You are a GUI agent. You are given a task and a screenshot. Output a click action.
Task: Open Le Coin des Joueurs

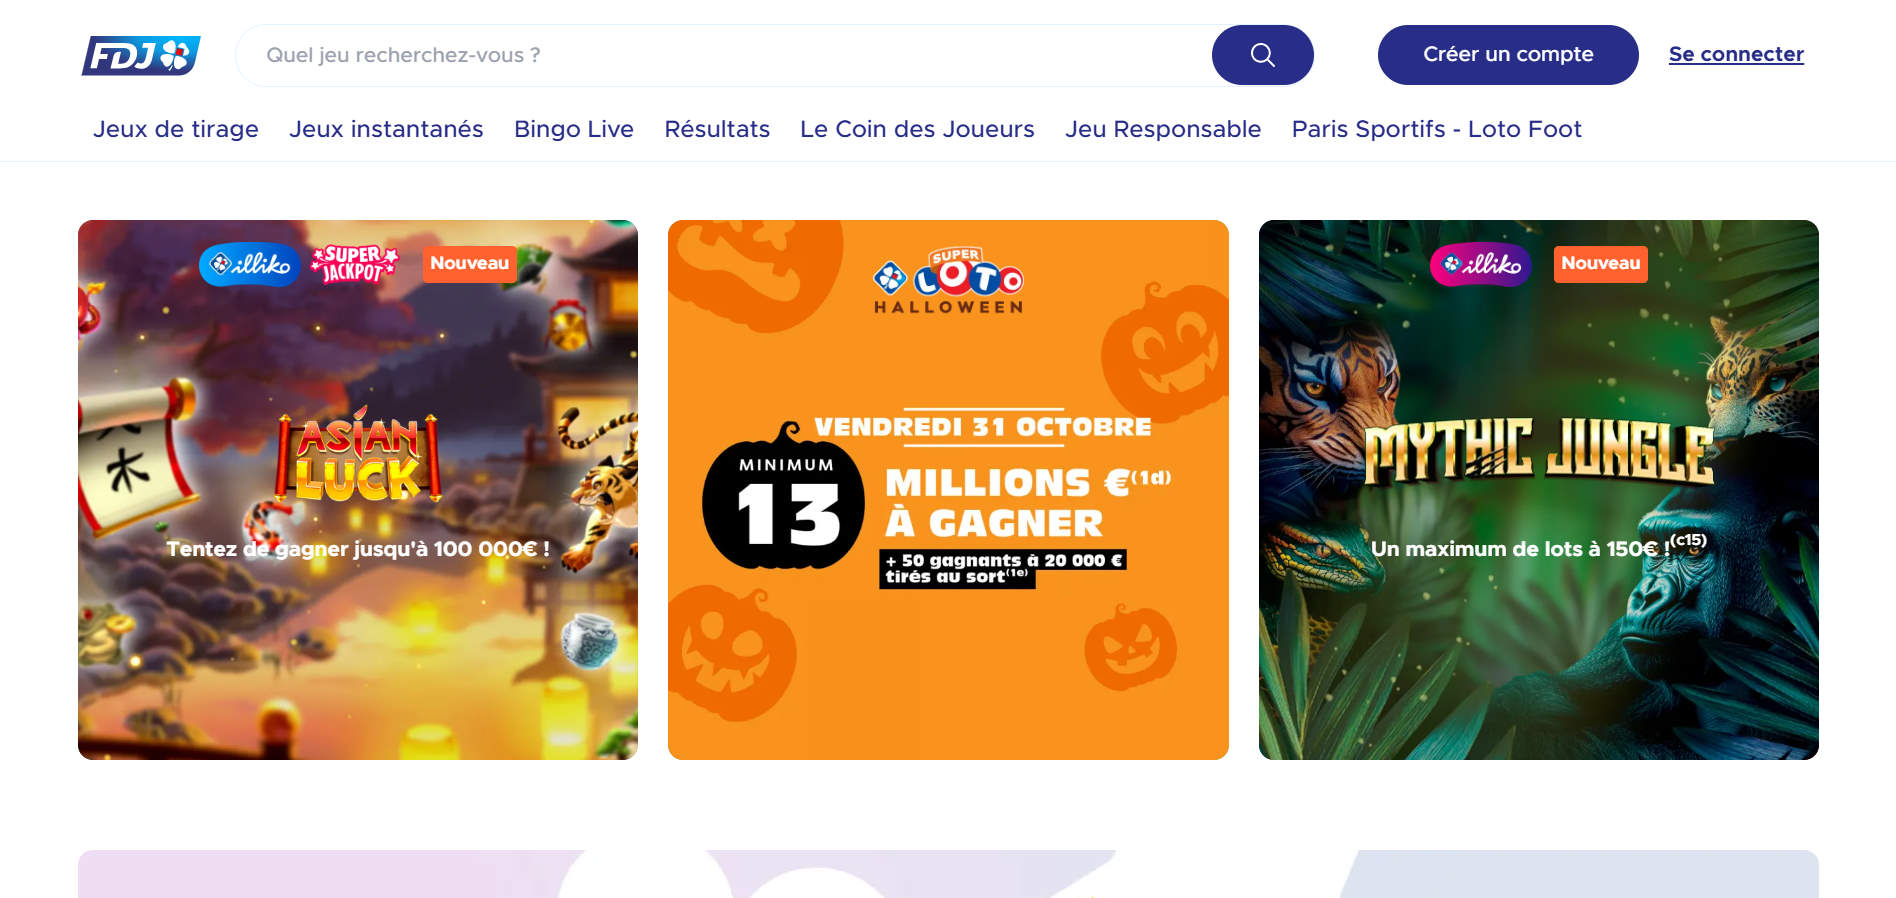click(x=917, y=129)
